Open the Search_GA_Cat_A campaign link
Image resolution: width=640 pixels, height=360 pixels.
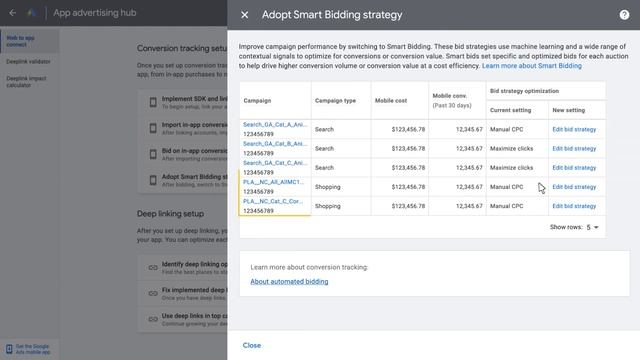click(275, 124)
